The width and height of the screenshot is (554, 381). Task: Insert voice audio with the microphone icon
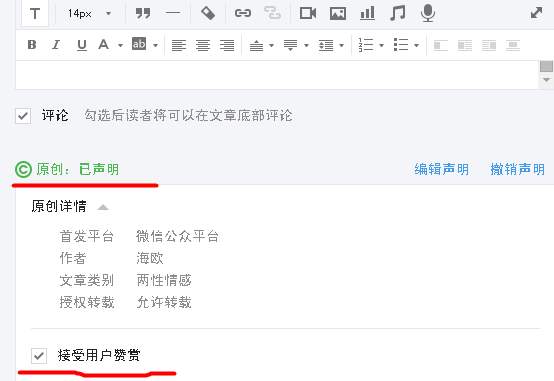click(x=428, y=13)
